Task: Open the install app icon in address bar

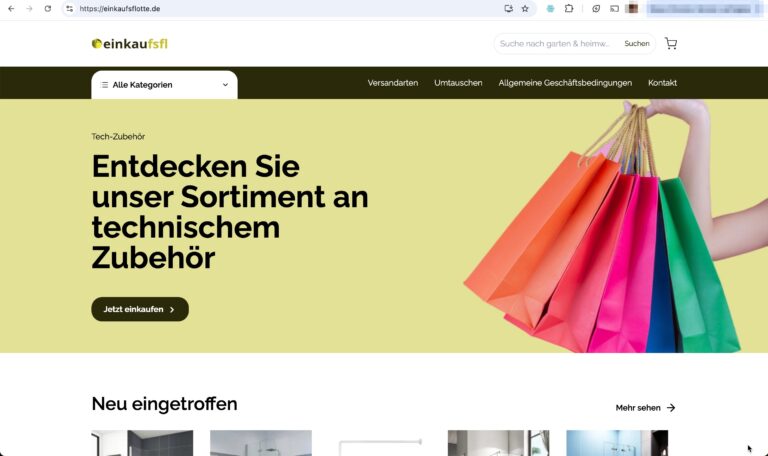Action: point(508,9)
